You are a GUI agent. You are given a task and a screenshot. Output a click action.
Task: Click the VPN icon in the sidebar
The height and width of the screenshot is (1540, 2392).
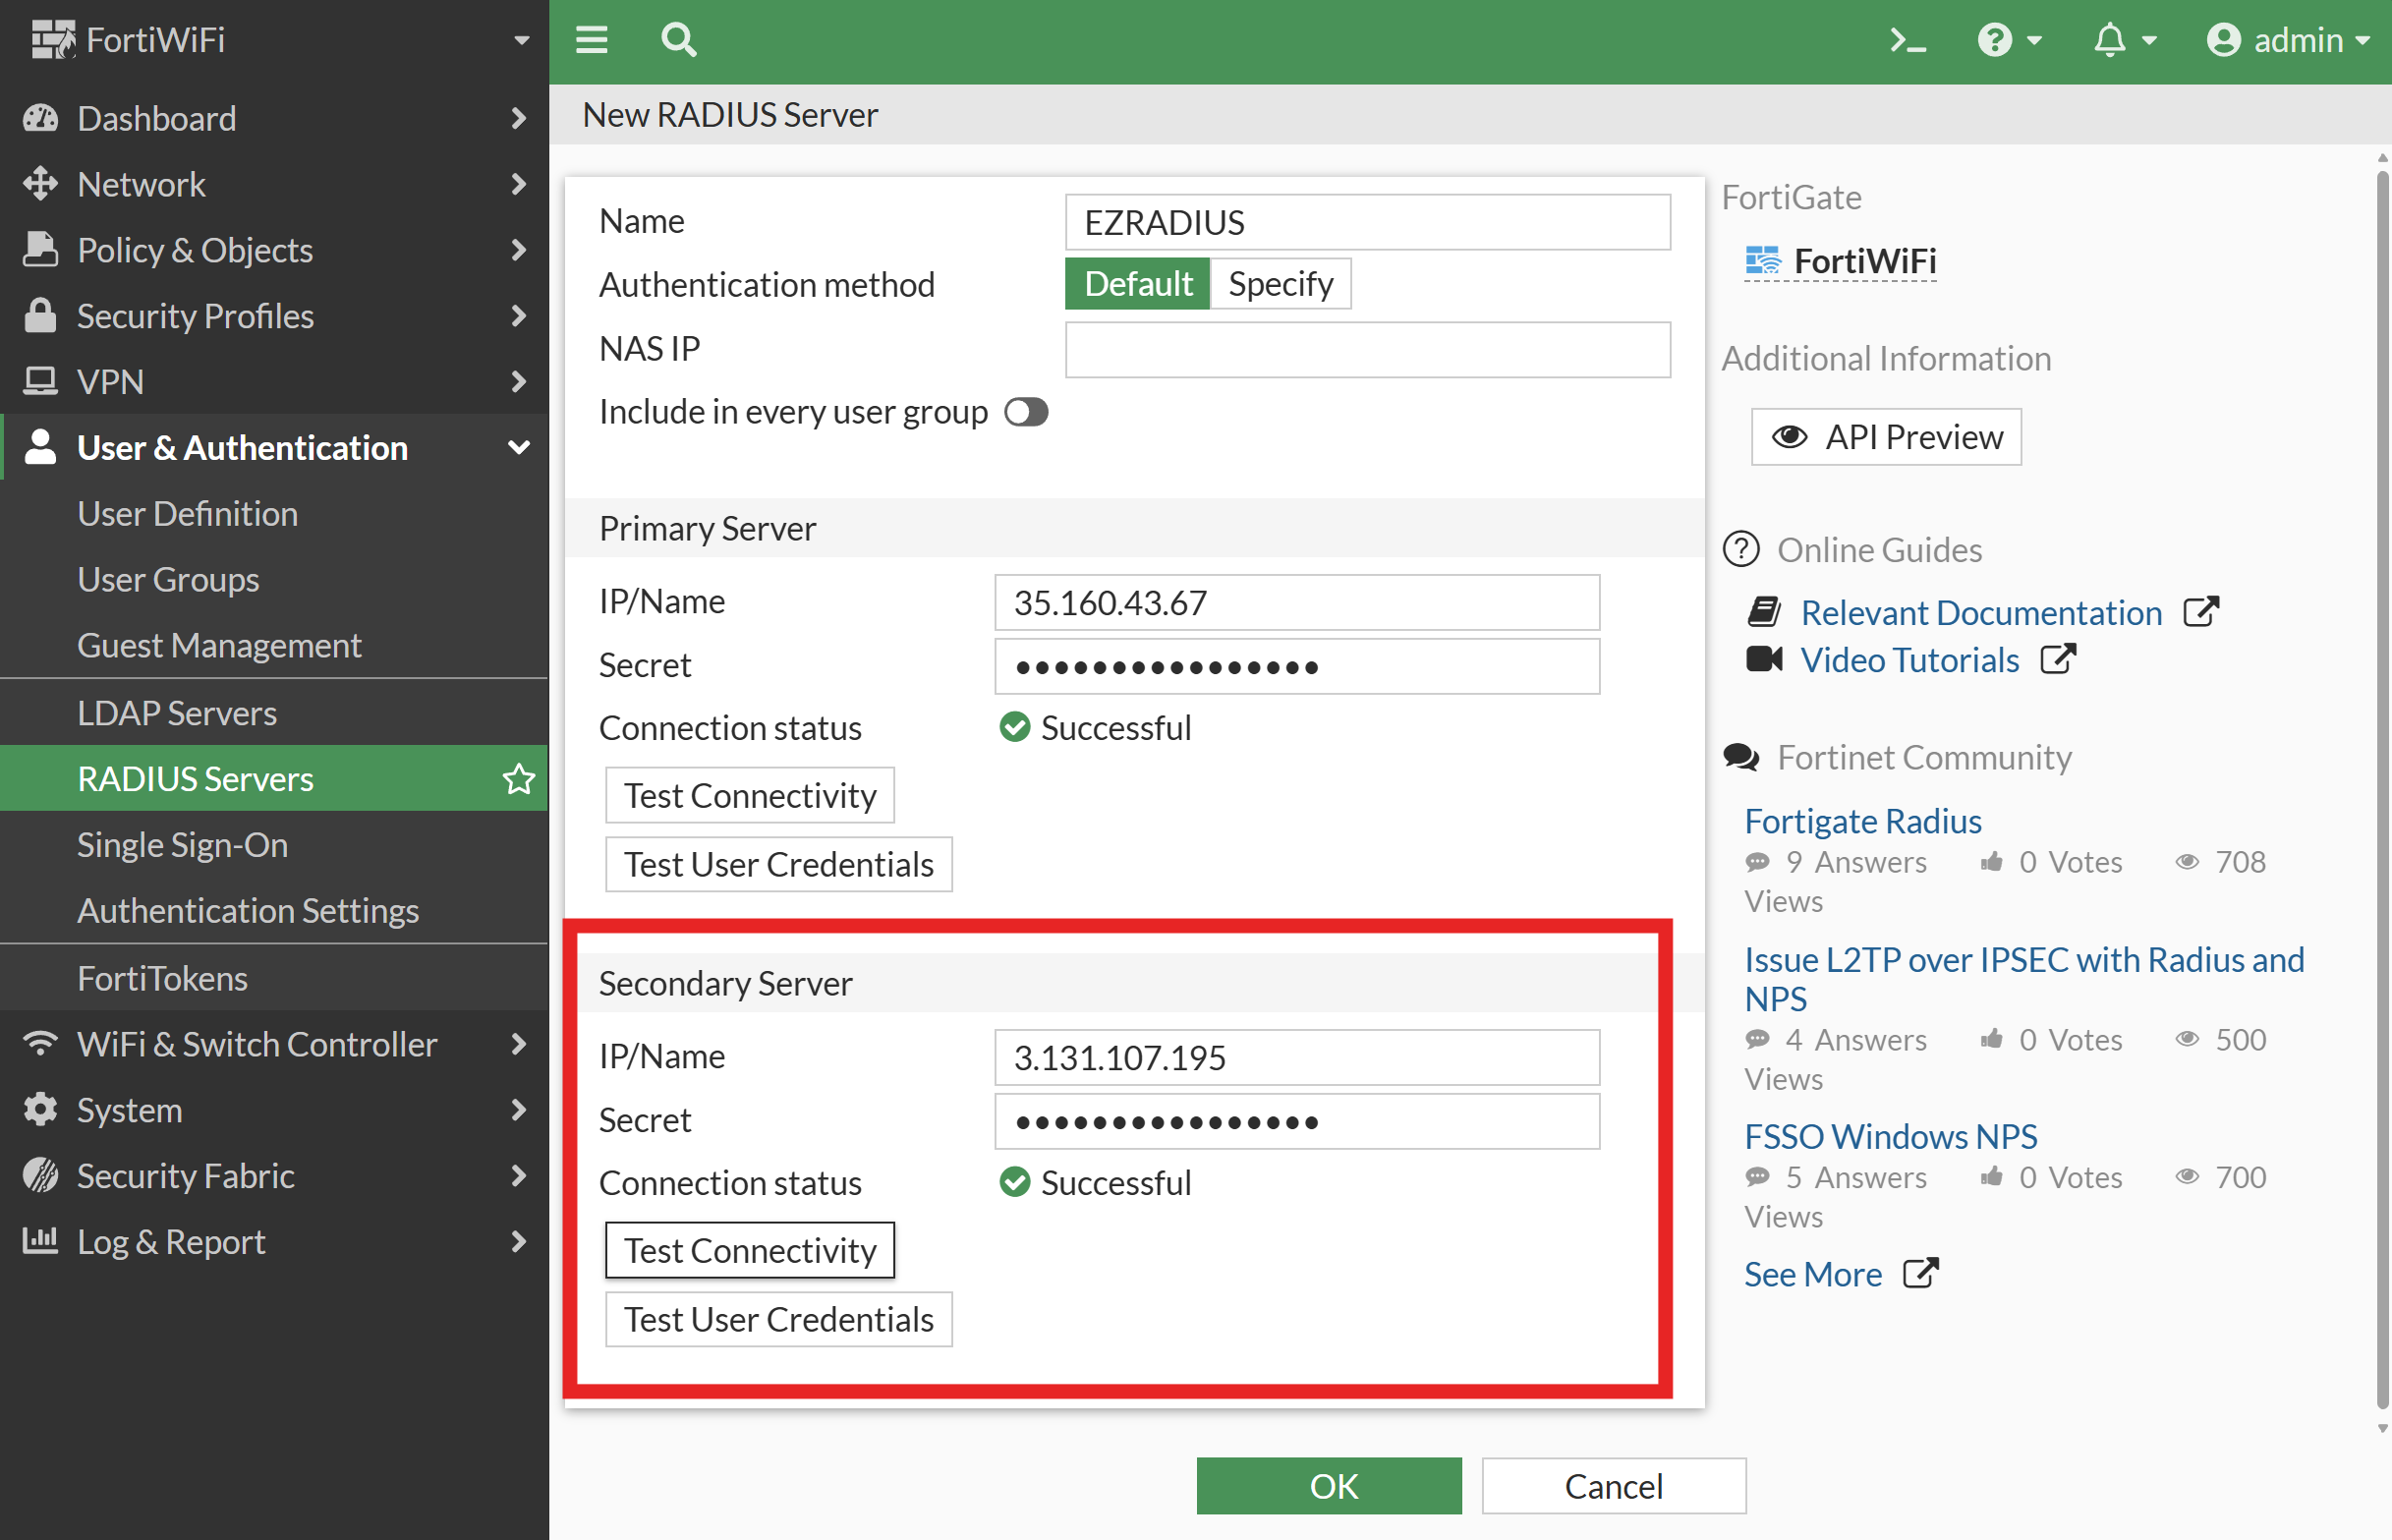click(x=40, y=381)
